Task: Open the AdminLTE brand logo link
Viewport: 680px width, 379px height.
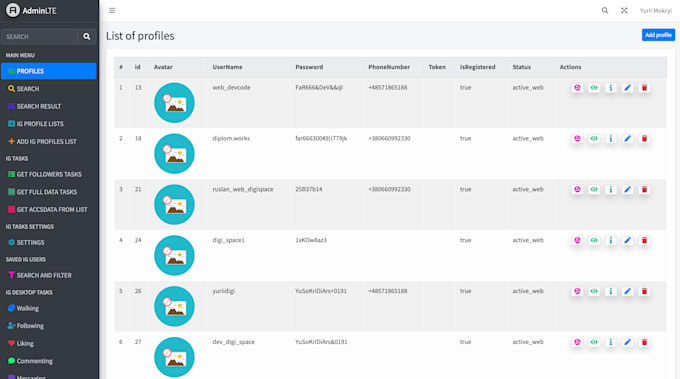Action: 31,10
